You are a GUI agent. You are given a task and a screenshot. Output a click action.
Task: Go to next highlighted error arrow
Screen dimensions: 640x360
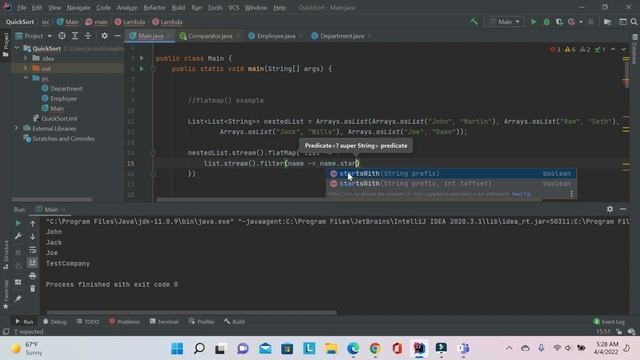click(x=624, y=49)
